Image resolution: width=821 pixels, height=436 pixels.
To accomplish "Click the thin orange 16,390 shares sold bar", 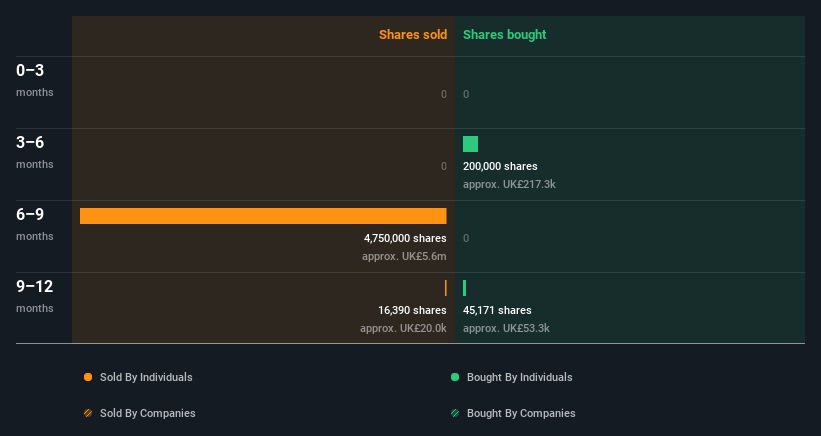I will [x=446, y=288].
